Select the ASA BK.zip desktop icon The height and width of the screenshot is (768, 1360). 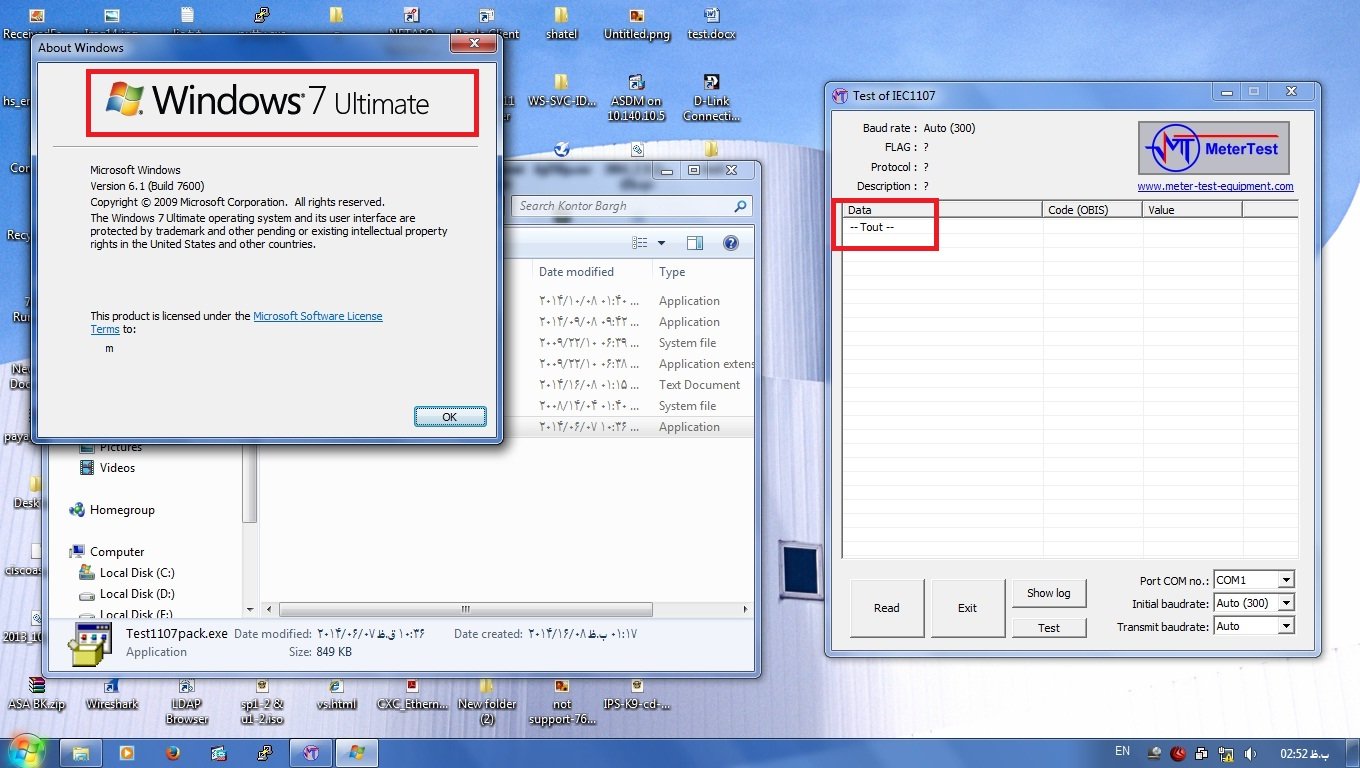pos(37,693)
